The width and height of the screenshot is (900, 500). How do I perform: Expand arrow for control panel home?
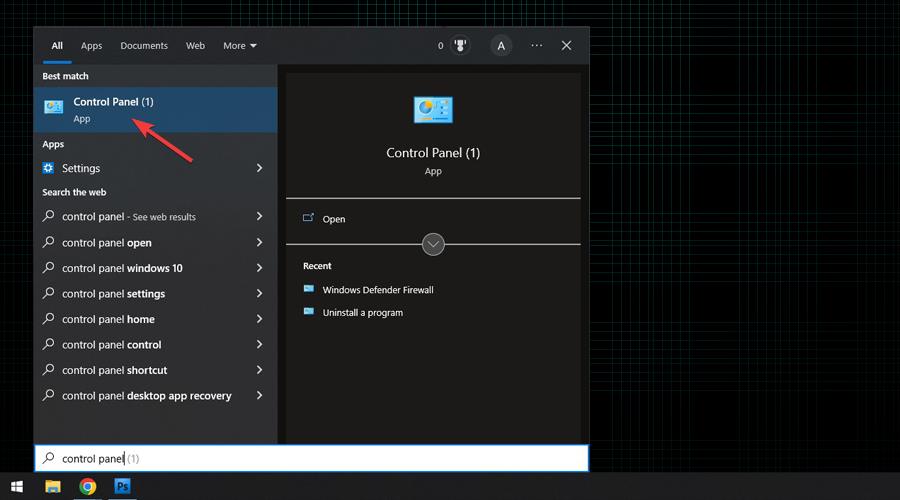pyautogui.click(x=259, y=319)
